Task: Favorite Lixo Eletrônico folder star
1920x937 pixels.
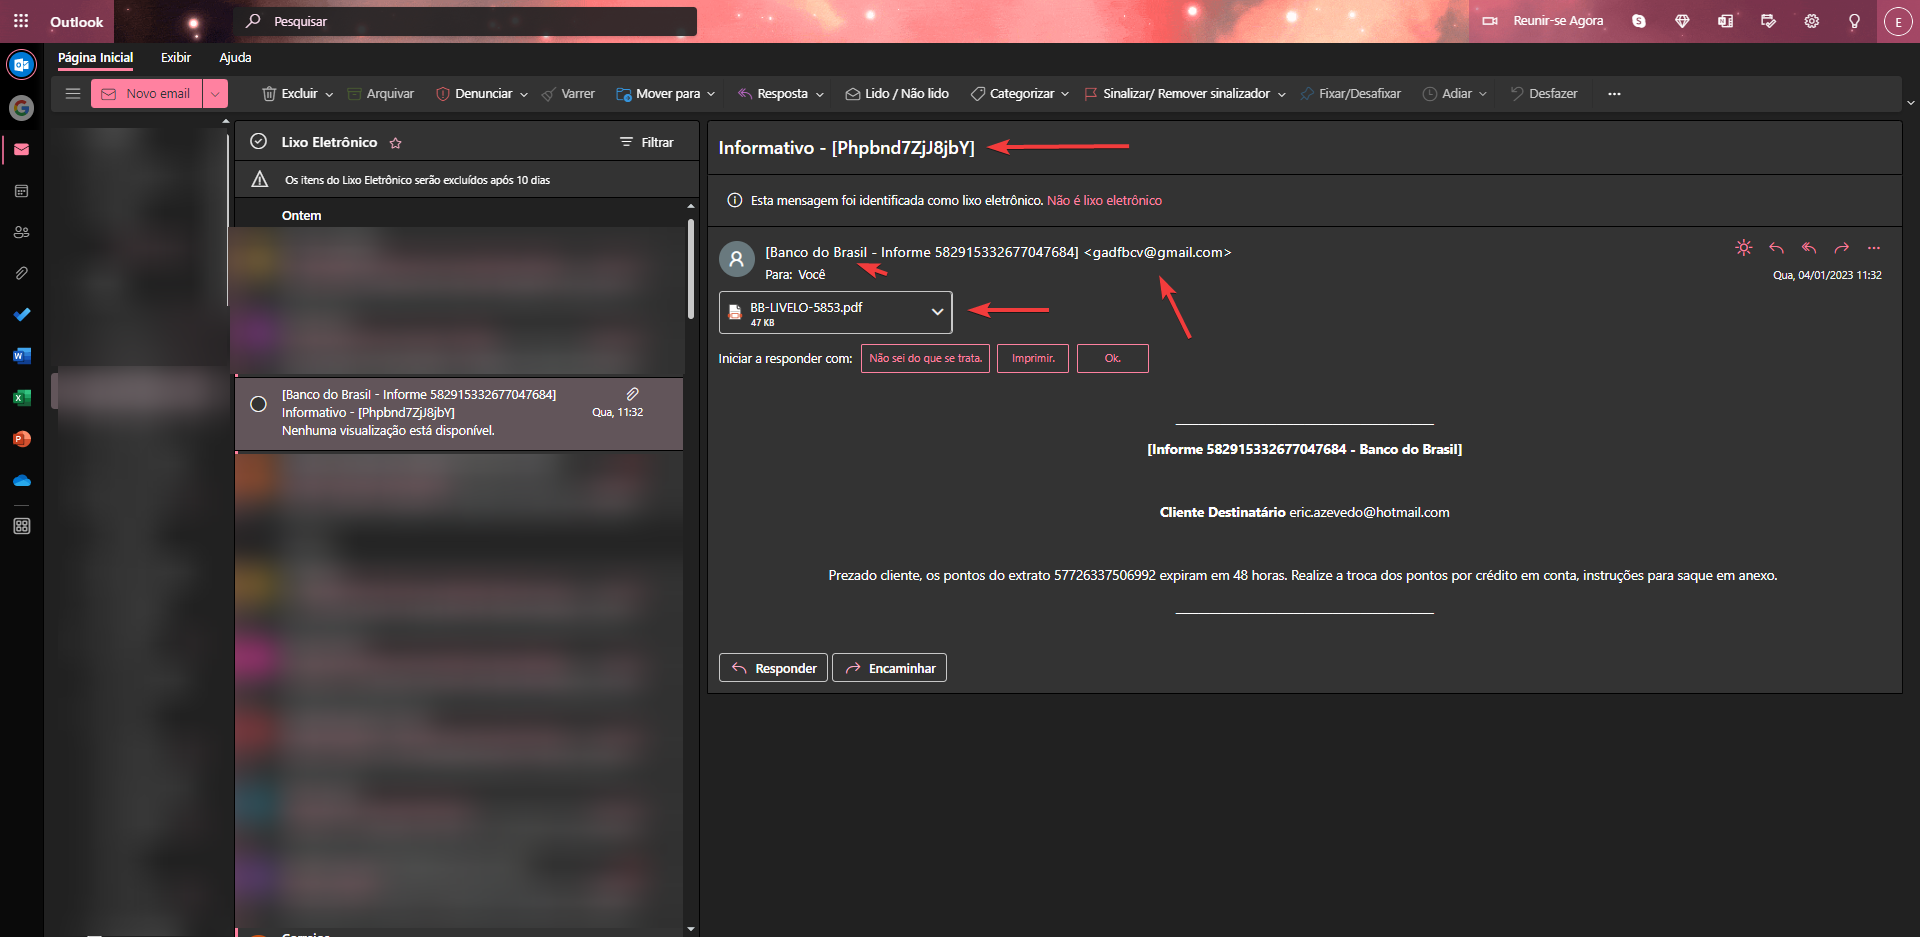Action: point(395,143)
